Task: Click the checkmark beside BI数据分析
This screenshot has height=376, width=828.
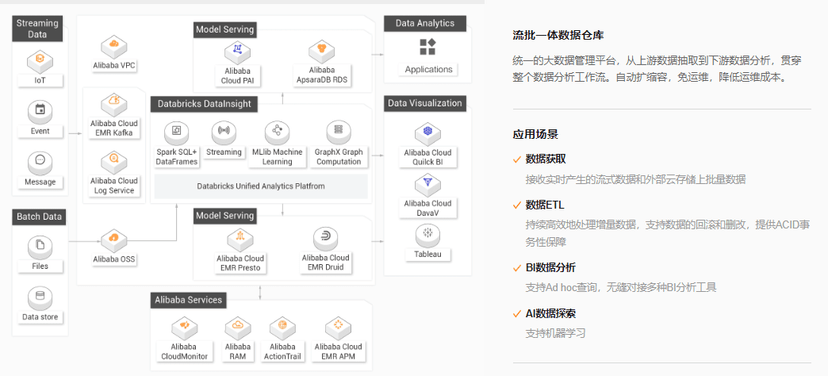Action: pyautogui.click(x=516, y=268)
